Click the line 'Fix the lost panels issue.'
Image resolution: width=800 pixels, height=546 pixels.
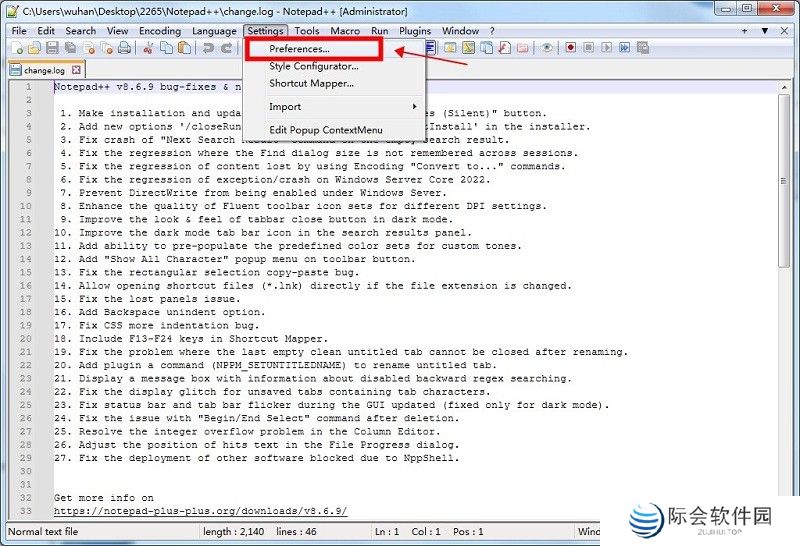(x=160, y=299)
